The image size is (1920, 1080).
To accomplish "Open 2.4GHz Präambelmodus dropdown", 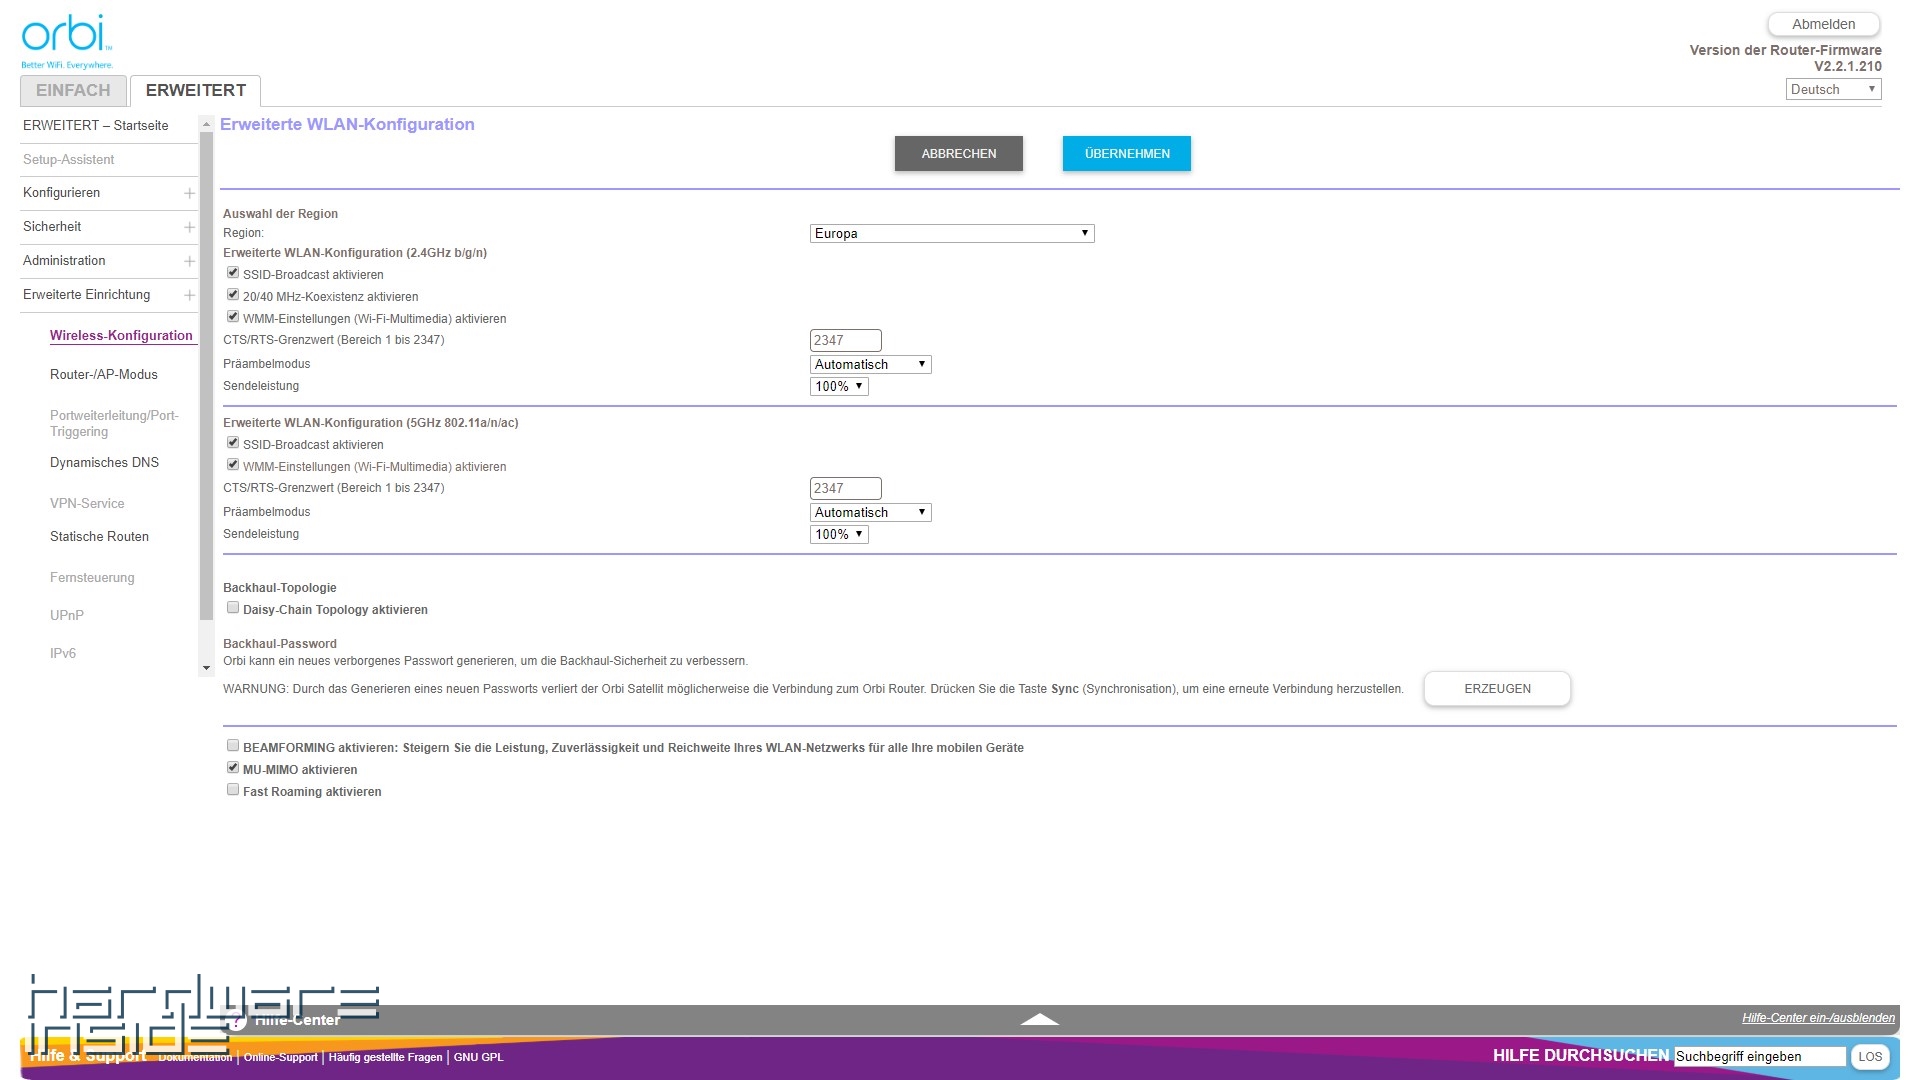I will click(x=870, y=364).
